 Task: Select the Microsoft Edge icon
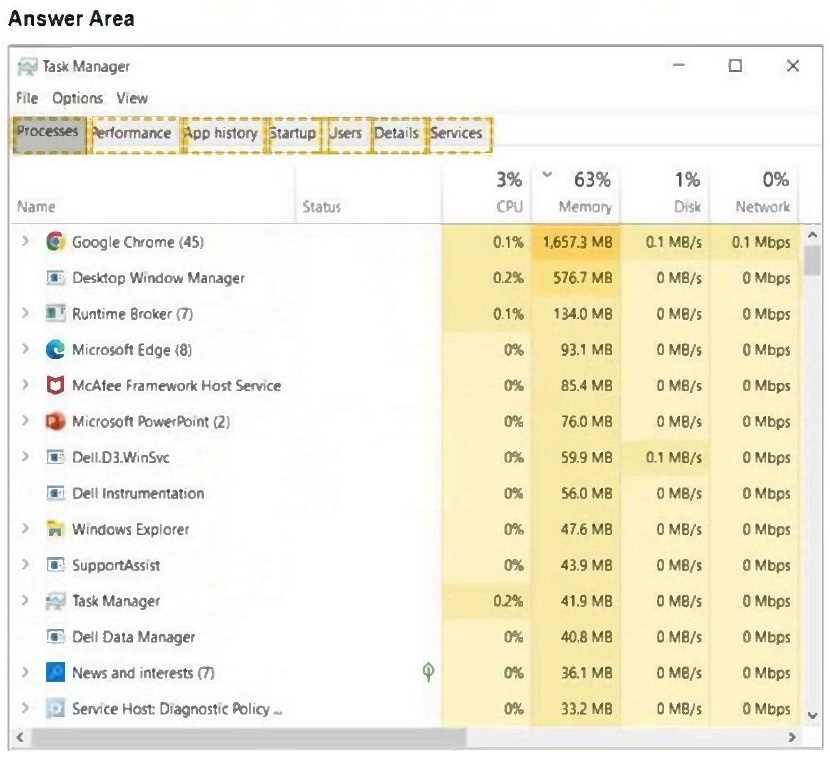pos(56,350)
